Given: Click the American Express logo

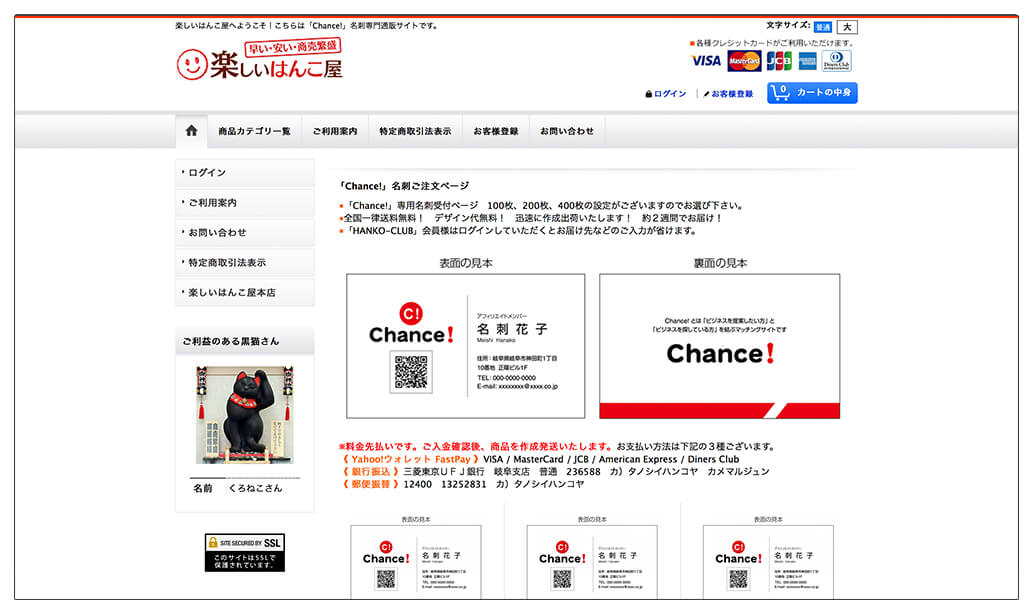Looking at the screenshot, I should click(807, 61).
